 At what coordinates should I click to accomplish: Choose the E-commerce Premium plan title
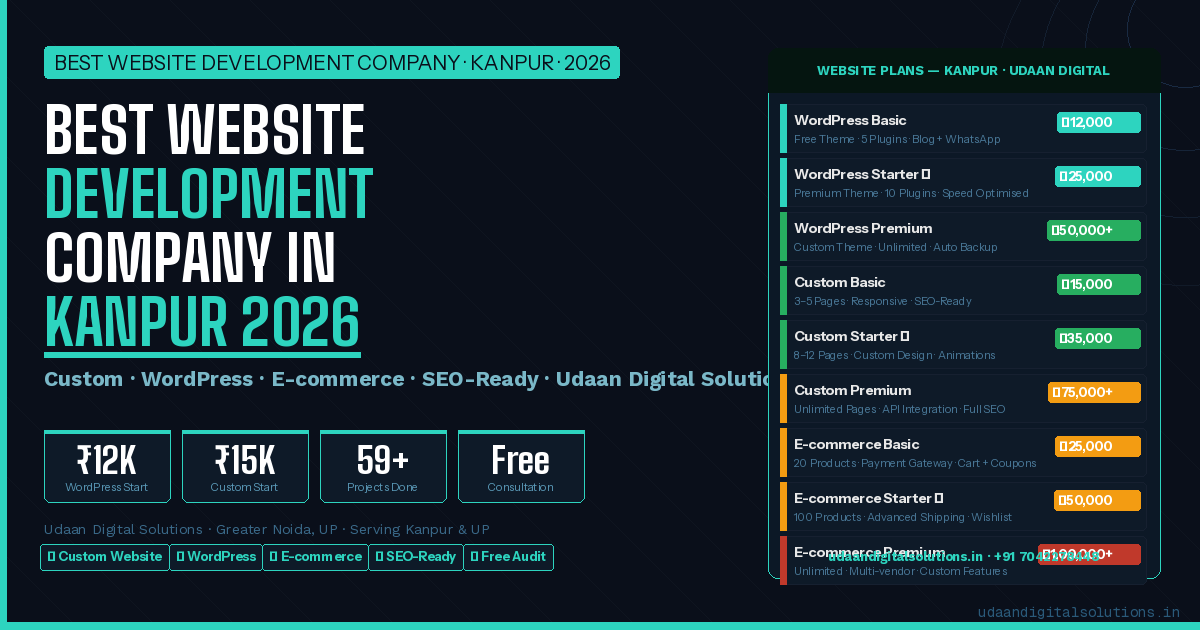pos(870,553)
